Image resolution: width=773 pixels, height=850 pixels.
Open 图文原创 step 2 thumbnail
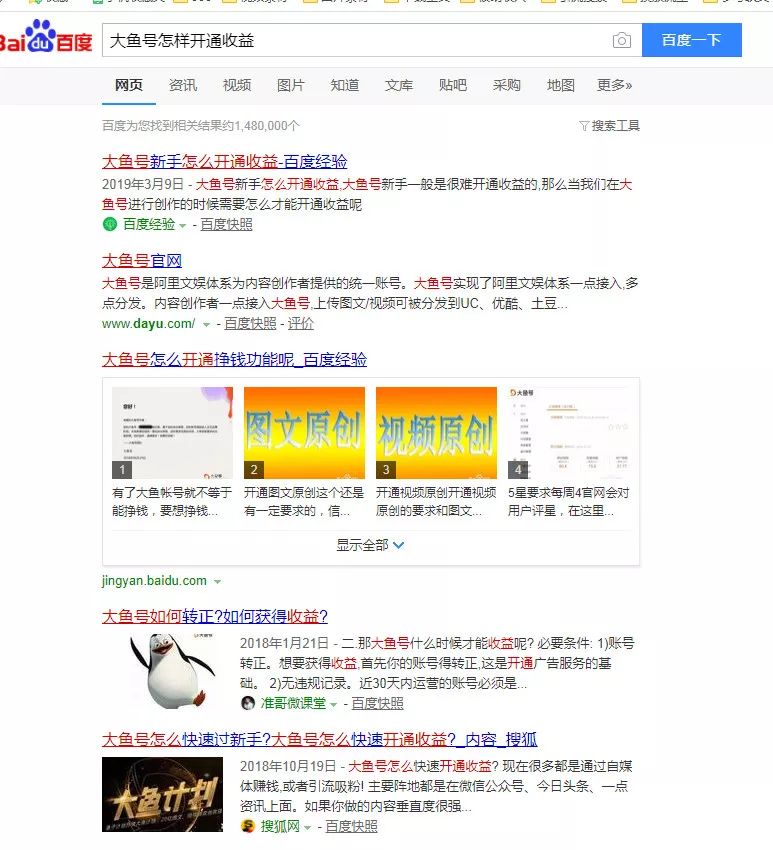point(304,433)
